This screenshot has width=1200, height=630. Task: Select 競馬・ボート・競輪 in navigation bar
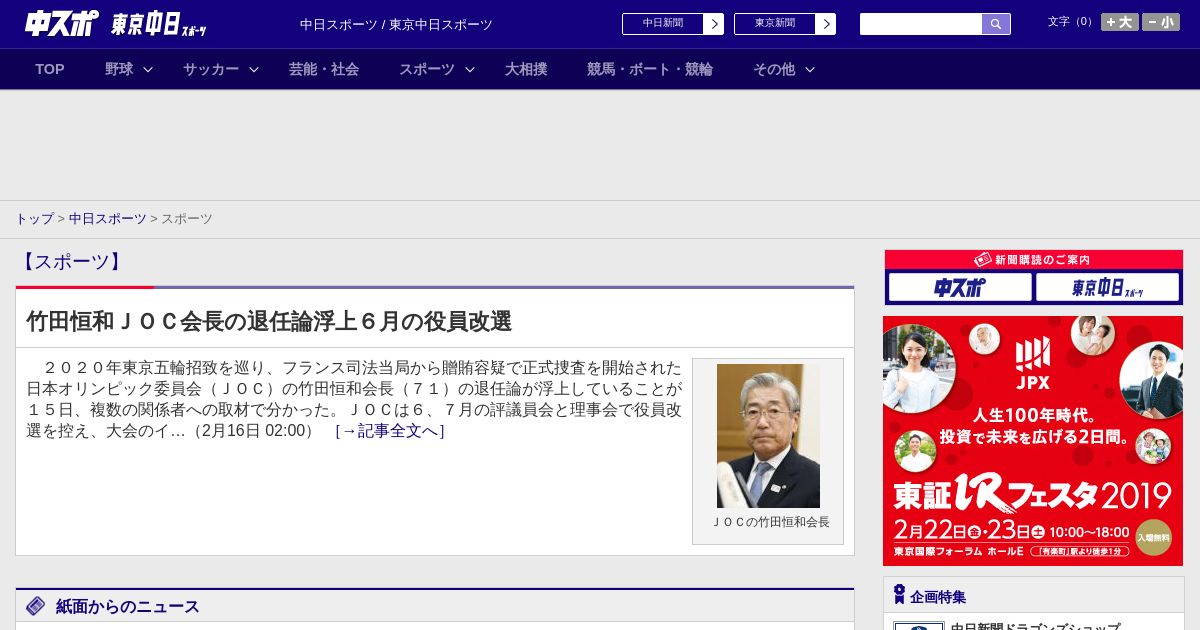click(650, 69)
